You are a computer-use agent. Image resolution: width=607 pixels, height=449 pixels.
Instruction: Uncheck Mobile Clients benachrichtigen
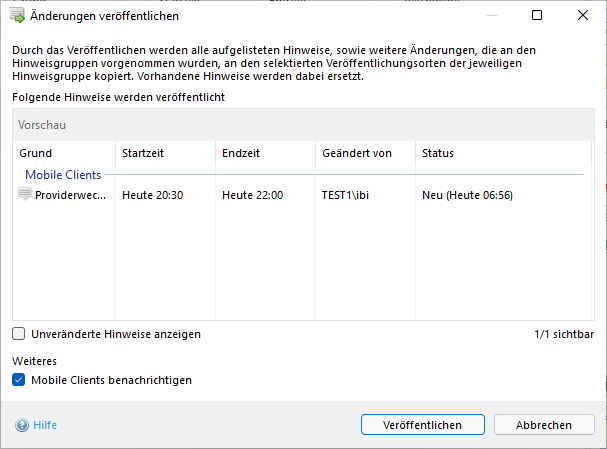pos(19,380)
